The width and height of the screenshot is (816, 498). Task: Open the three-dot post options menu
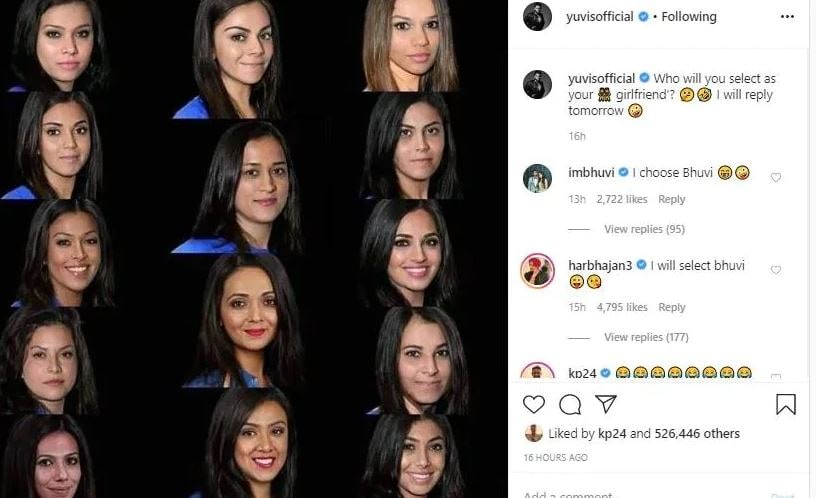point(787,17)
